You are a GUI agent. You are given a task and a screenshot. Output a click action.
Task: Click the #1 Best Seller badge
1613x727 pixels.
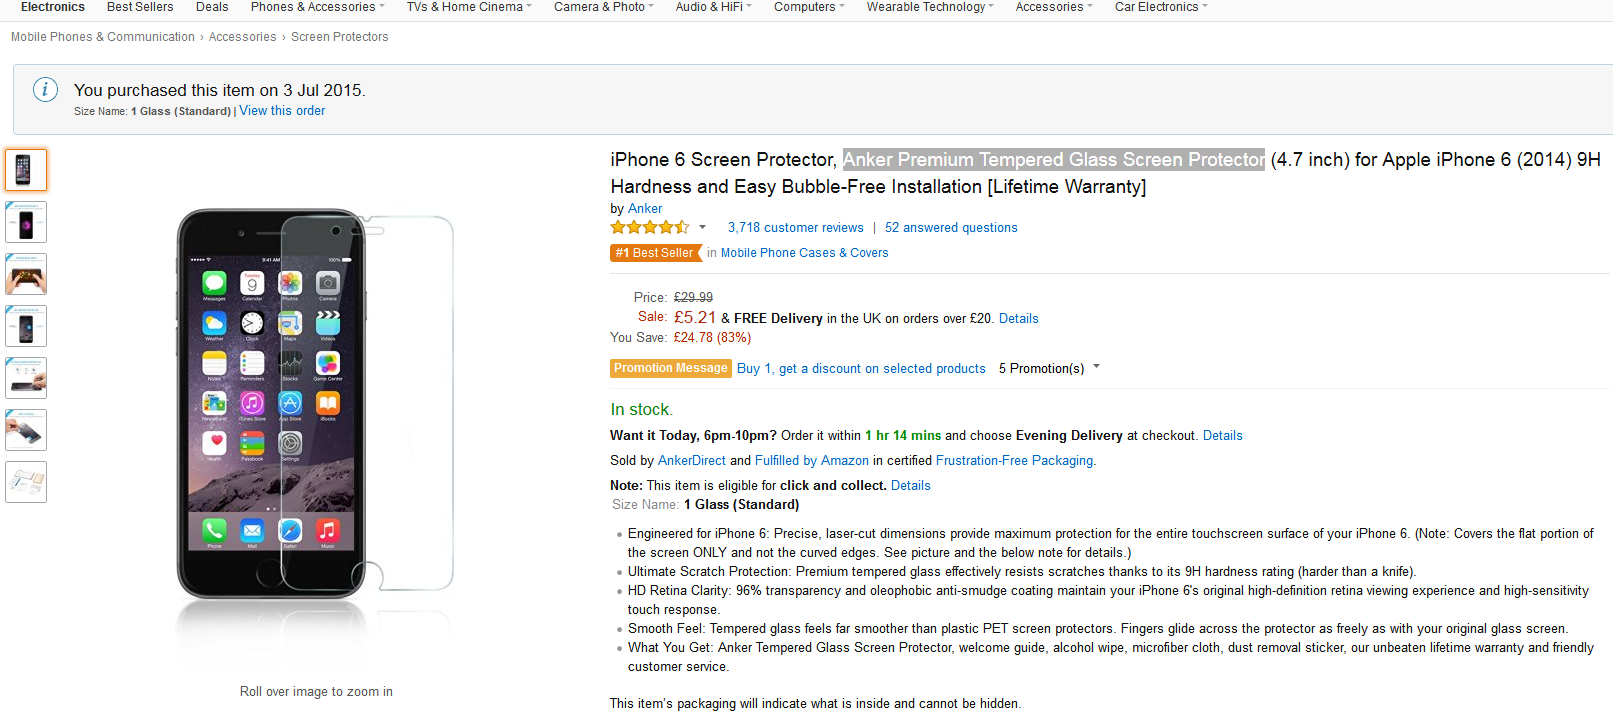pyautogui.click(x=655, y=253)
